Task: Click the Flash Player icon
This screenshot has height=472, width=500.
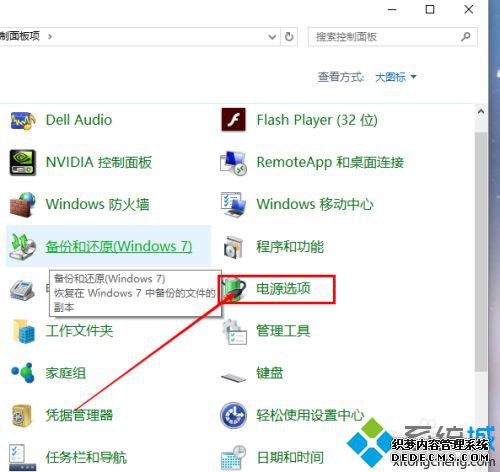Action: point(233,120)
